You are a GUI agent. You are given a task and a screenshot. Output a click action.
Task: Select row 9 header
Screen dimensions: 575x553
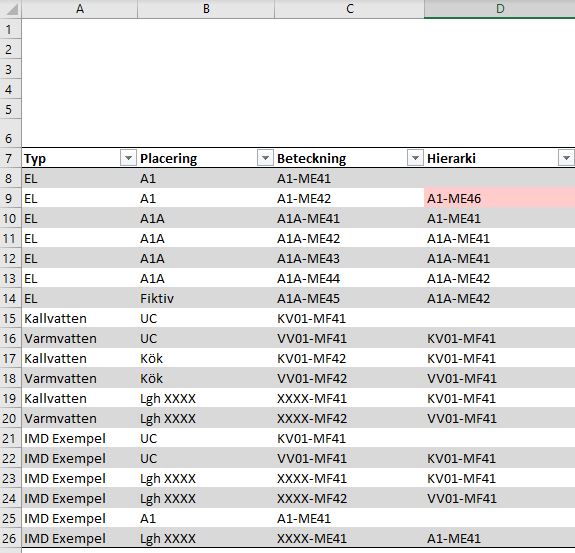click(x=11, y=198)
